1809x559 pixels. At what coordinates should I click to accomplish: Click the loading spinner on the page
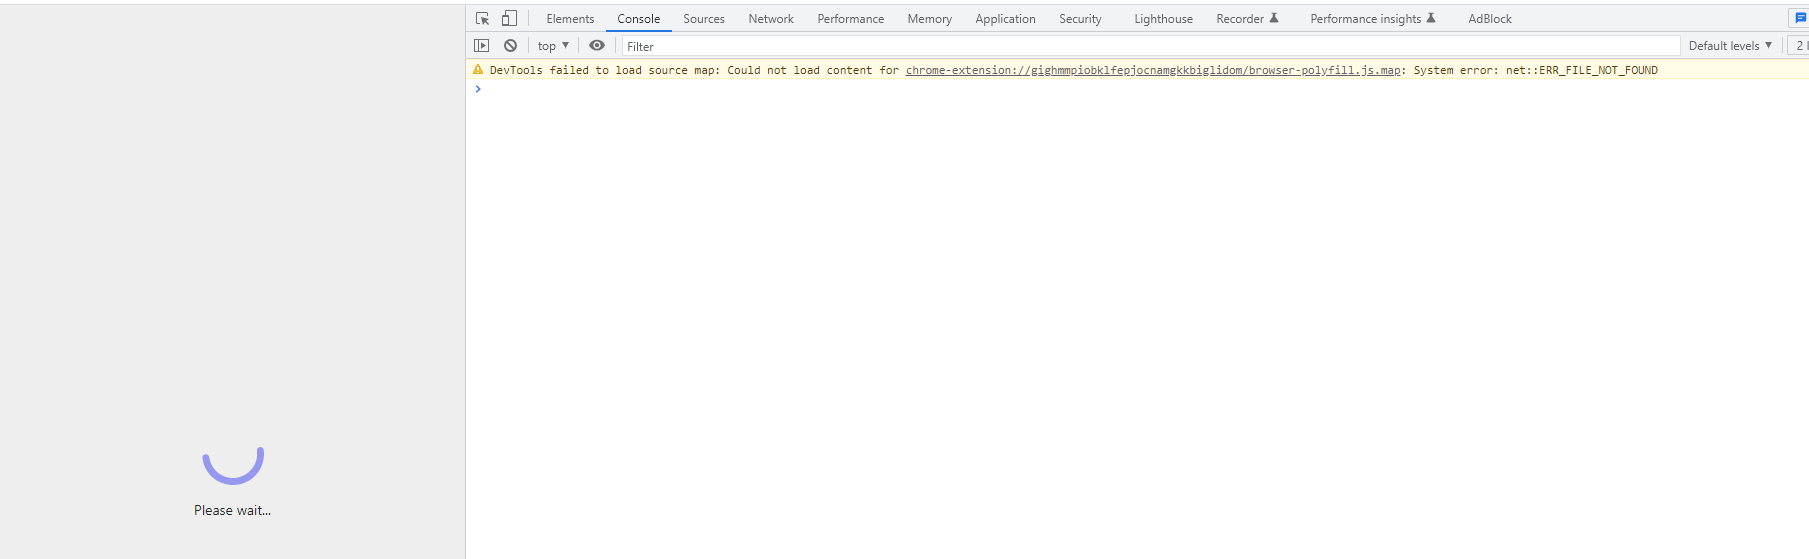click(x=233, y=465)
